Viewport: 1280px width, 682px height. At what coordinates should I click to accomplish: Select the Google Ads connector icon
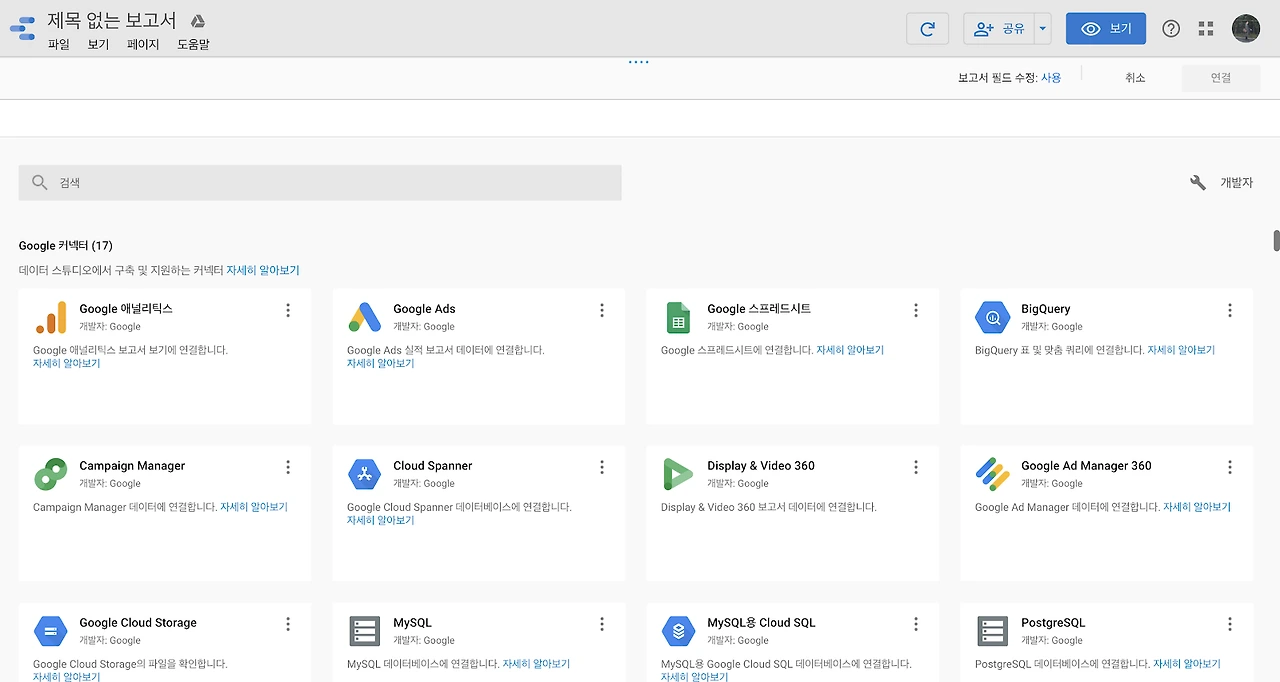(365, 317)
